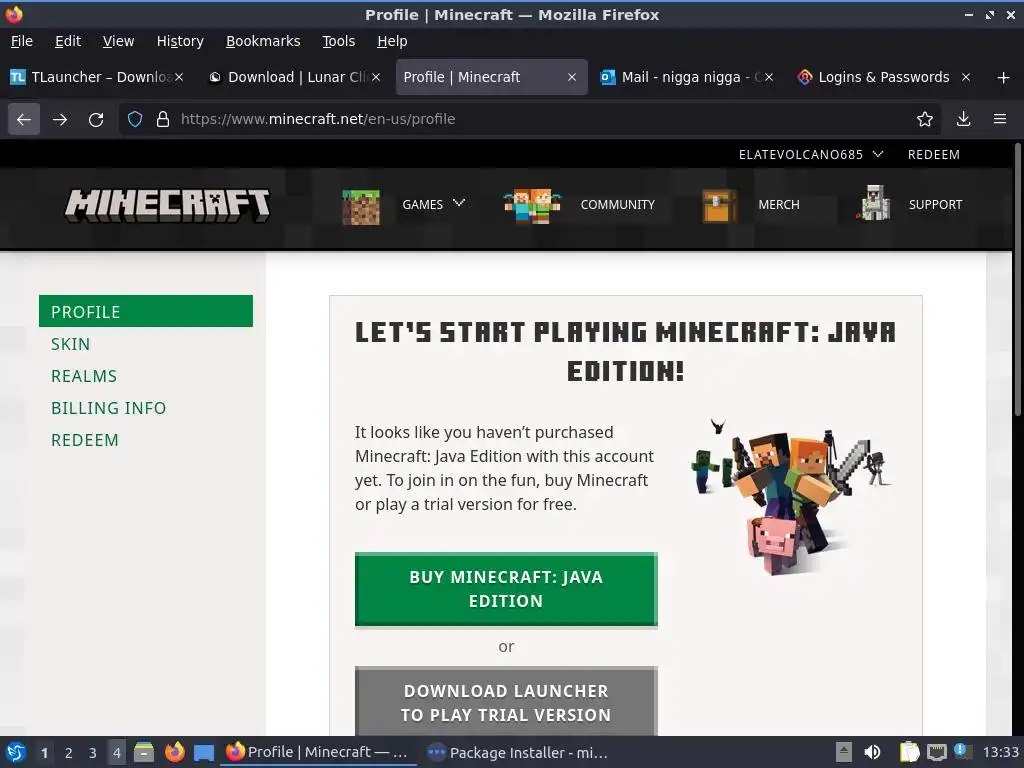
Task: Open the Community navigation link
Action: pyautogui.click(x=617, y=204)
